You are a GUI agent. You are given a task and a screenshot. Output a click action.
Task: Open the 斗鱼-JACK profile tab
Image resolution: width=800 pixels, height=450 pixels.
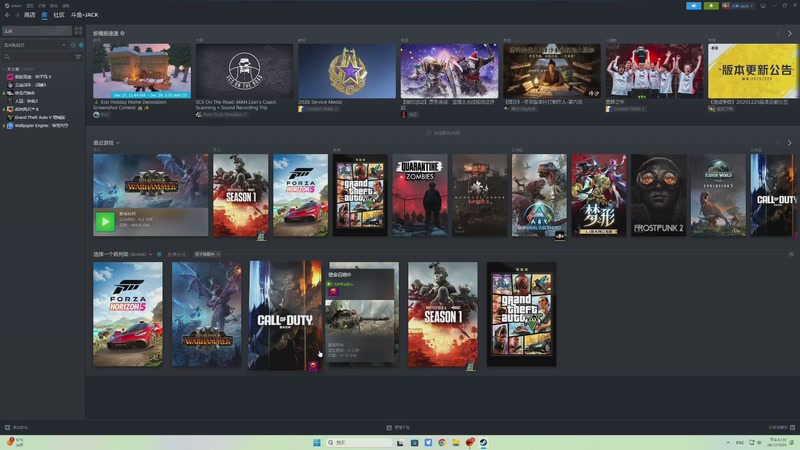(x=85, y=15)
